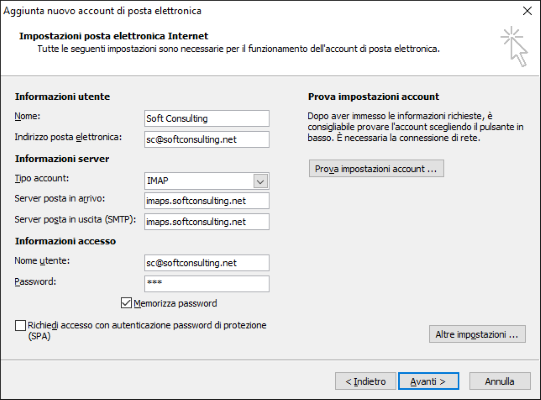Image resolution: width=541 pixels, height=400 pixels.
Task: Expand the Tipo account IMAP dropdown arrow
Action: pyautogui.click(x=260, y=181)
